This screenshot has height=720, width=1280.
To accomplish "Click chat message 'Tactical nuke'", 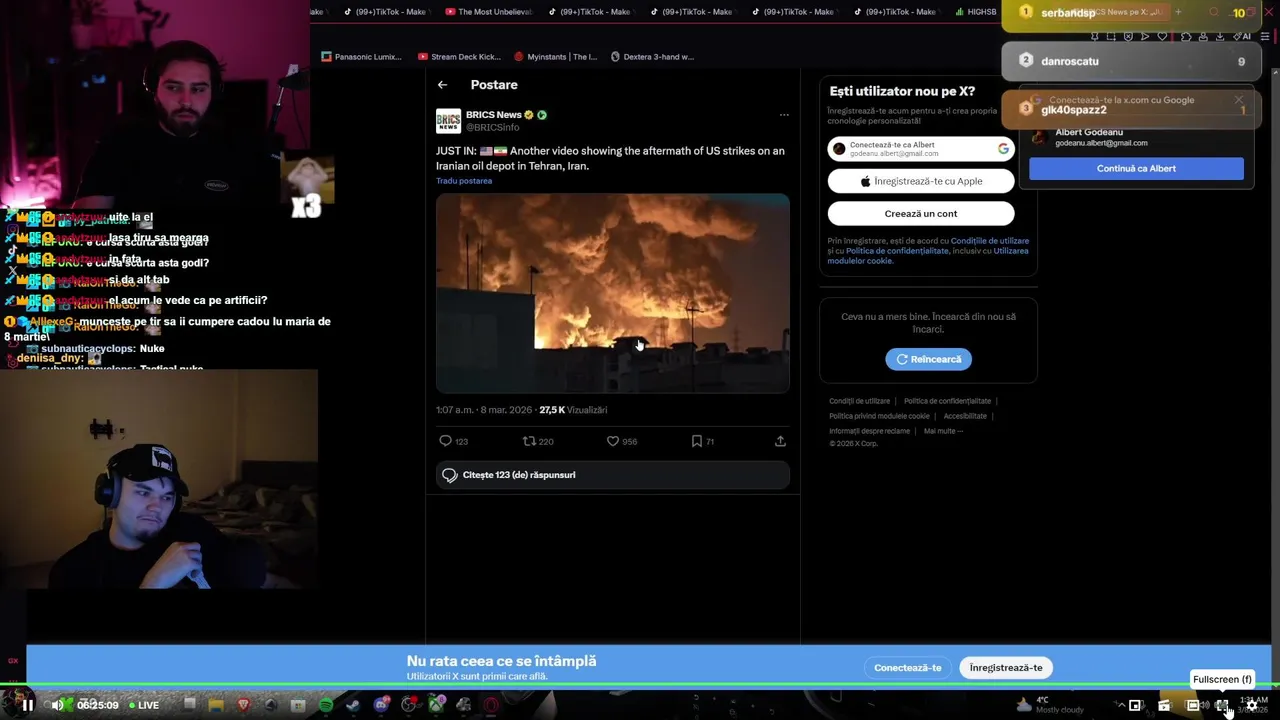I will click(172, 369).
